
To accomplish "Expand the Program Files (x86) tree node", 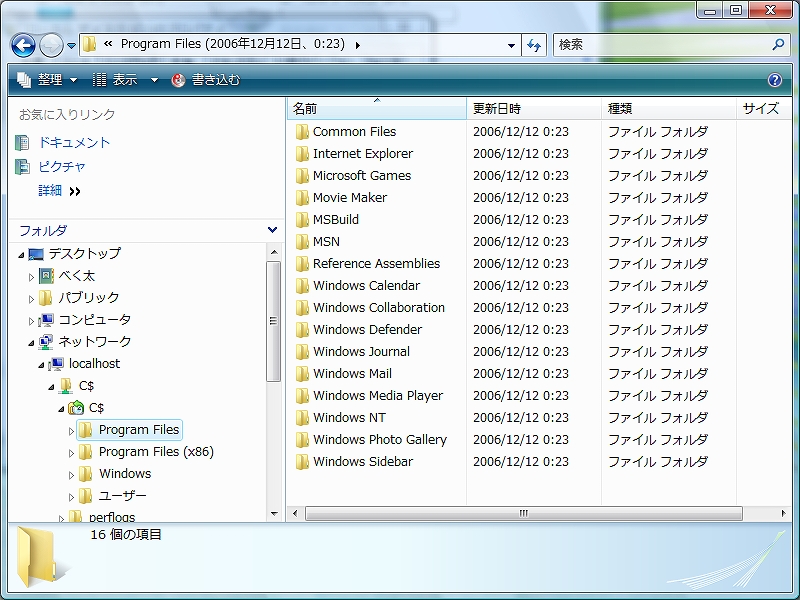I will click(x=72, y=453).
